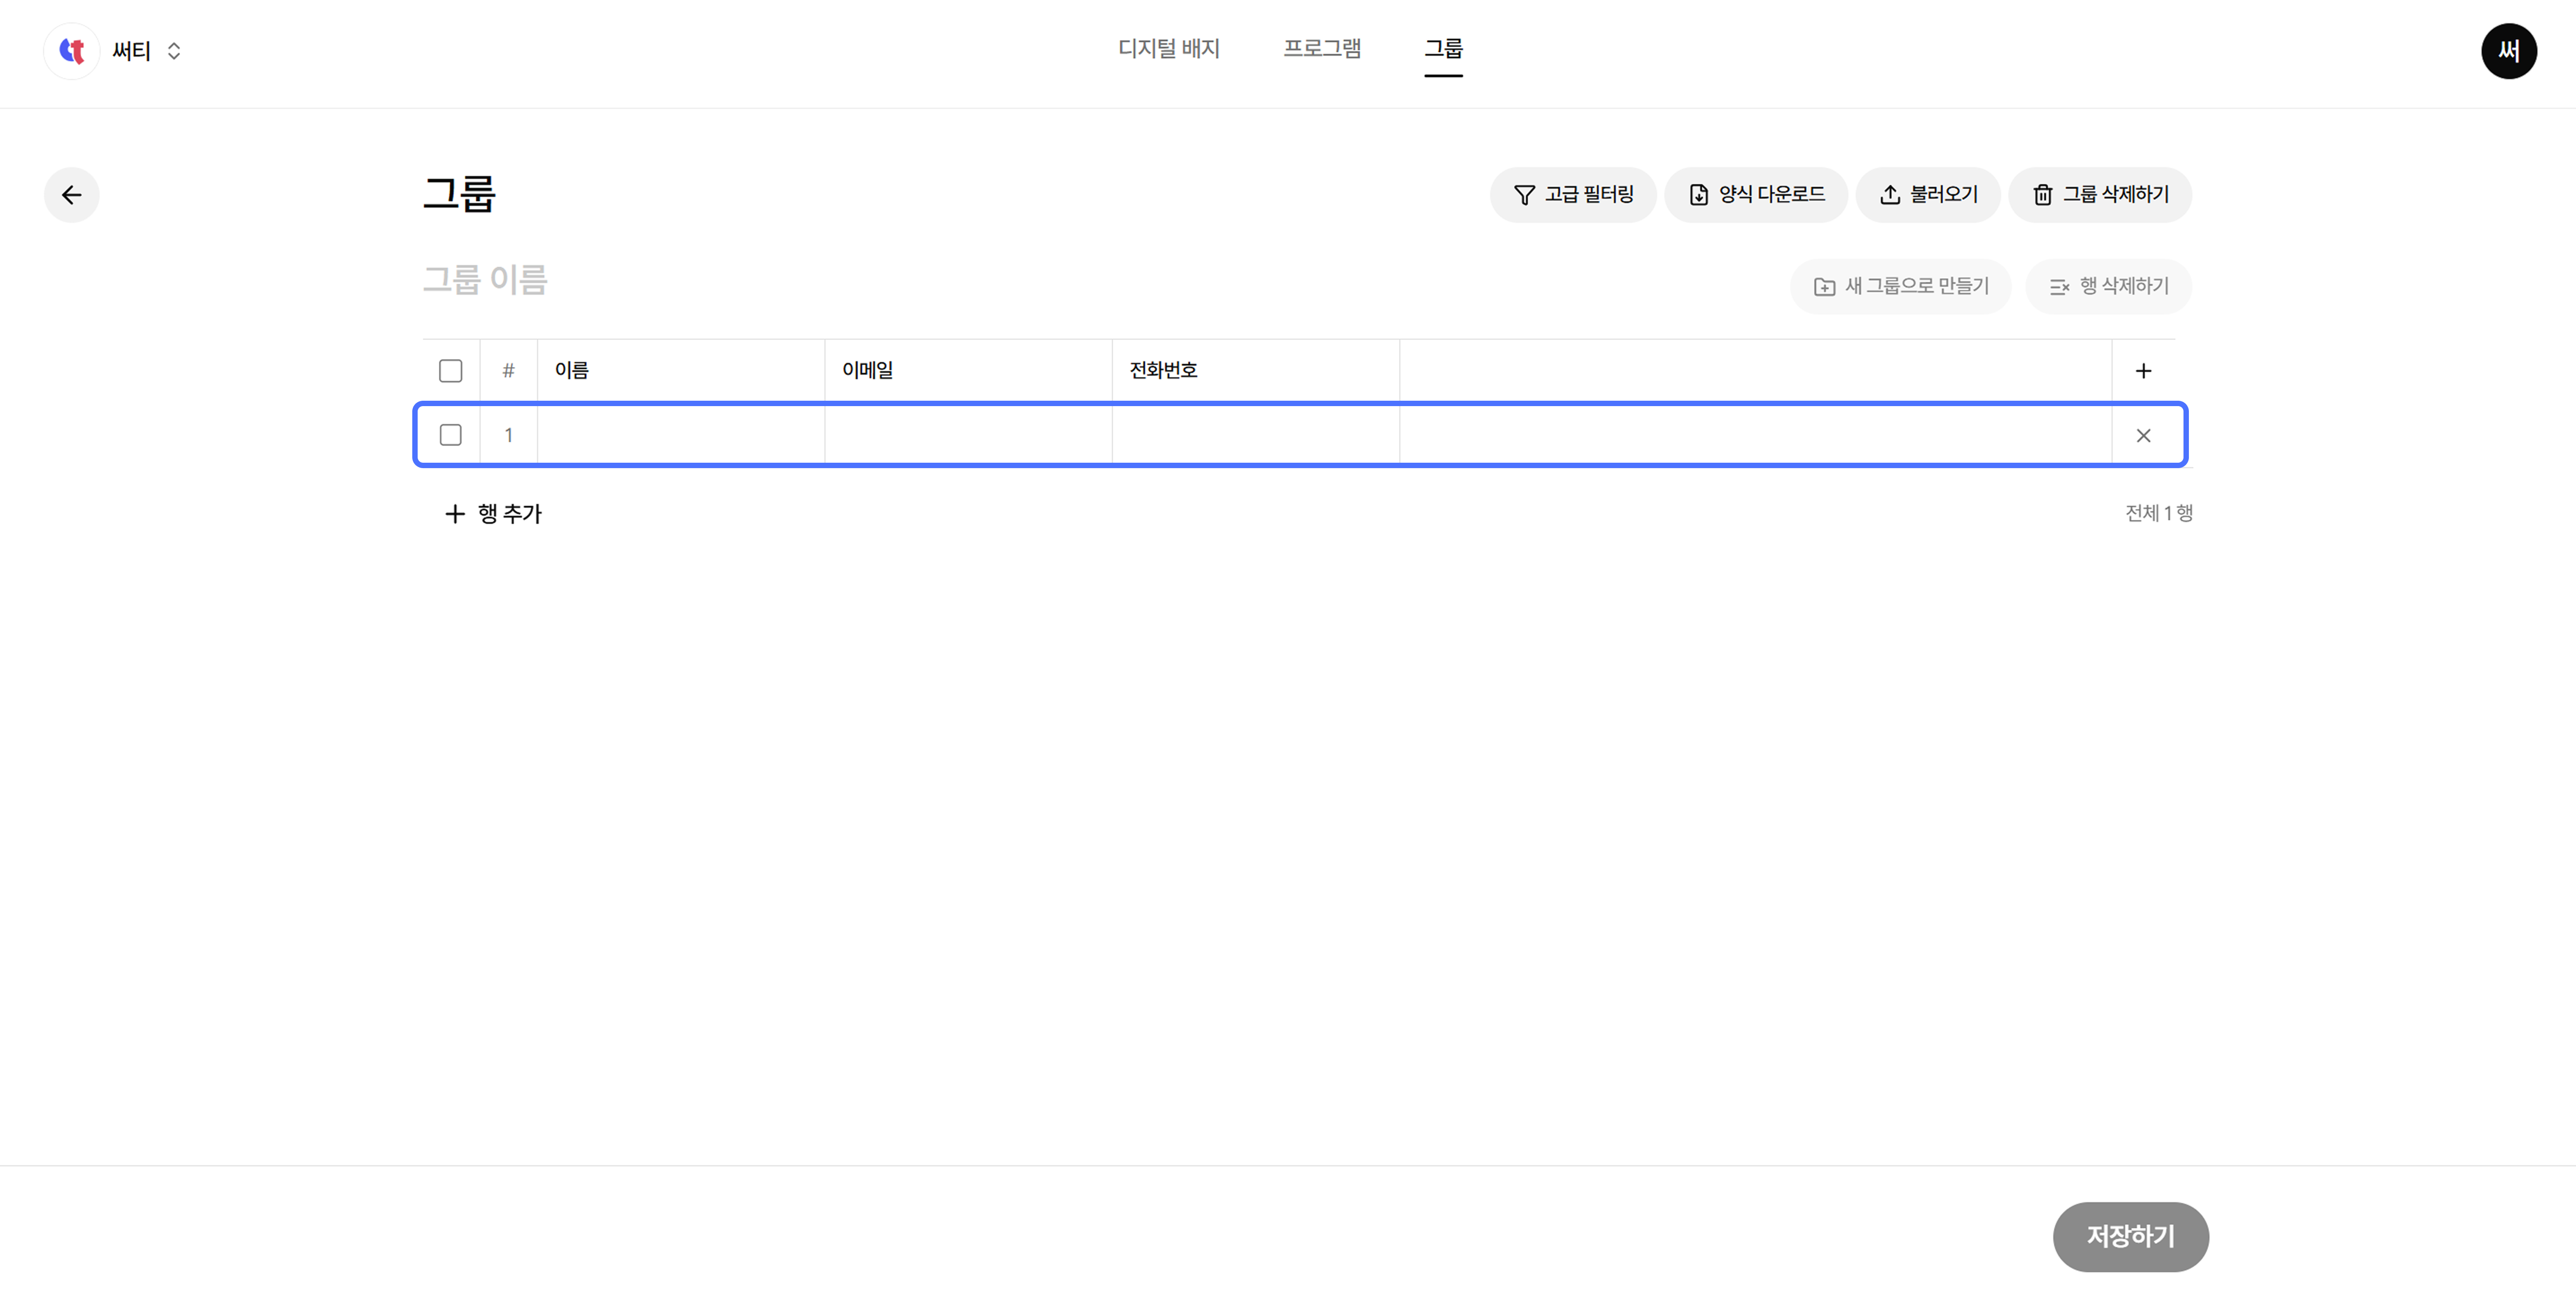Open the 써티 workspace switcher chevron
Image resolution: width=2576 pixels, height=1301 pixels.
click(x=174, y=51)
